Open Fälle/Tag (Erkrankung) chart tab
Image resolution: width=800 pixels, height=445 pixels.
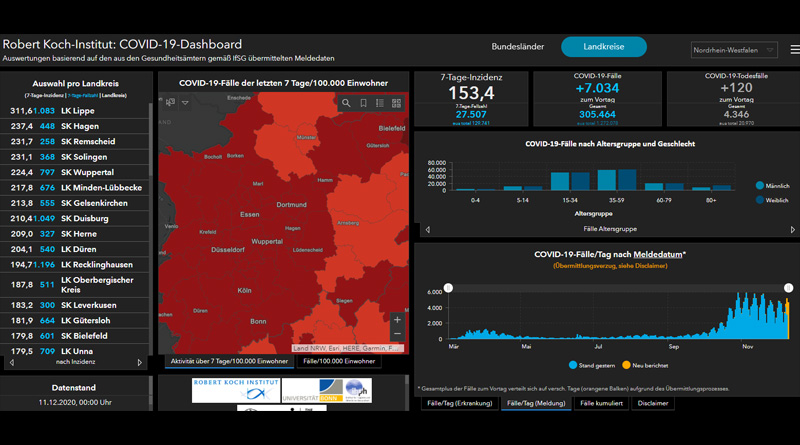[x=459, y=403]
